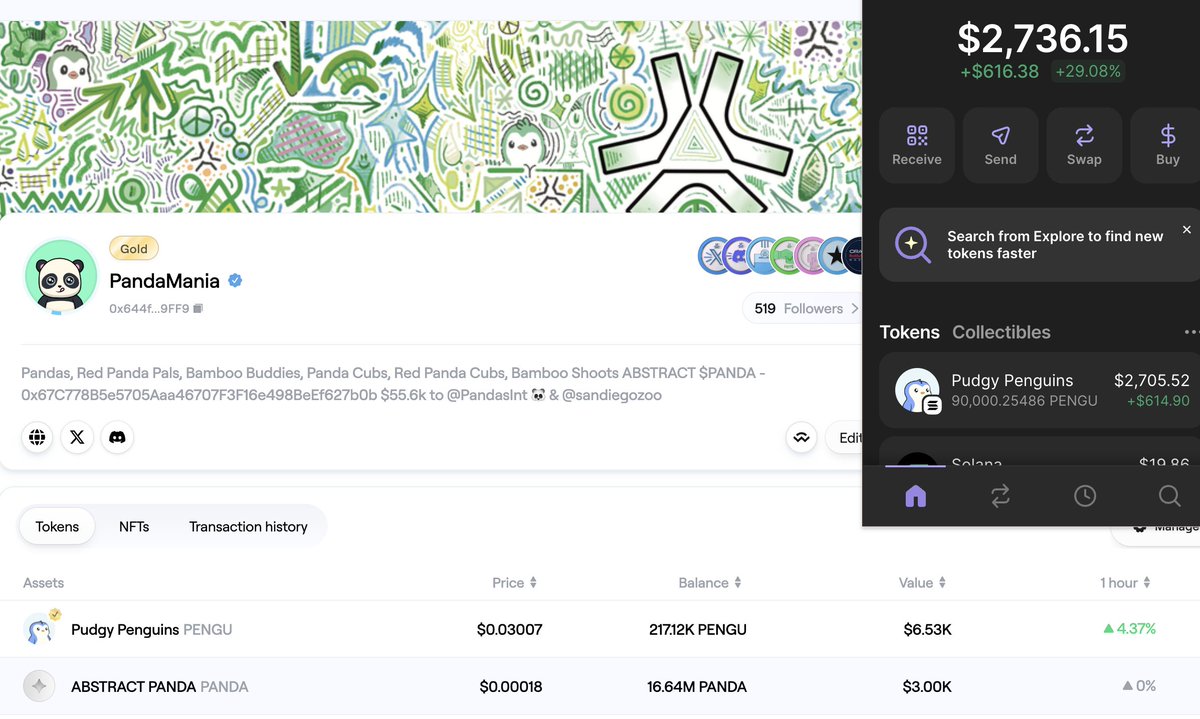Open wallet search magnifier tab
This screenshot has width=1200, height=719.
click(1169, 496)
